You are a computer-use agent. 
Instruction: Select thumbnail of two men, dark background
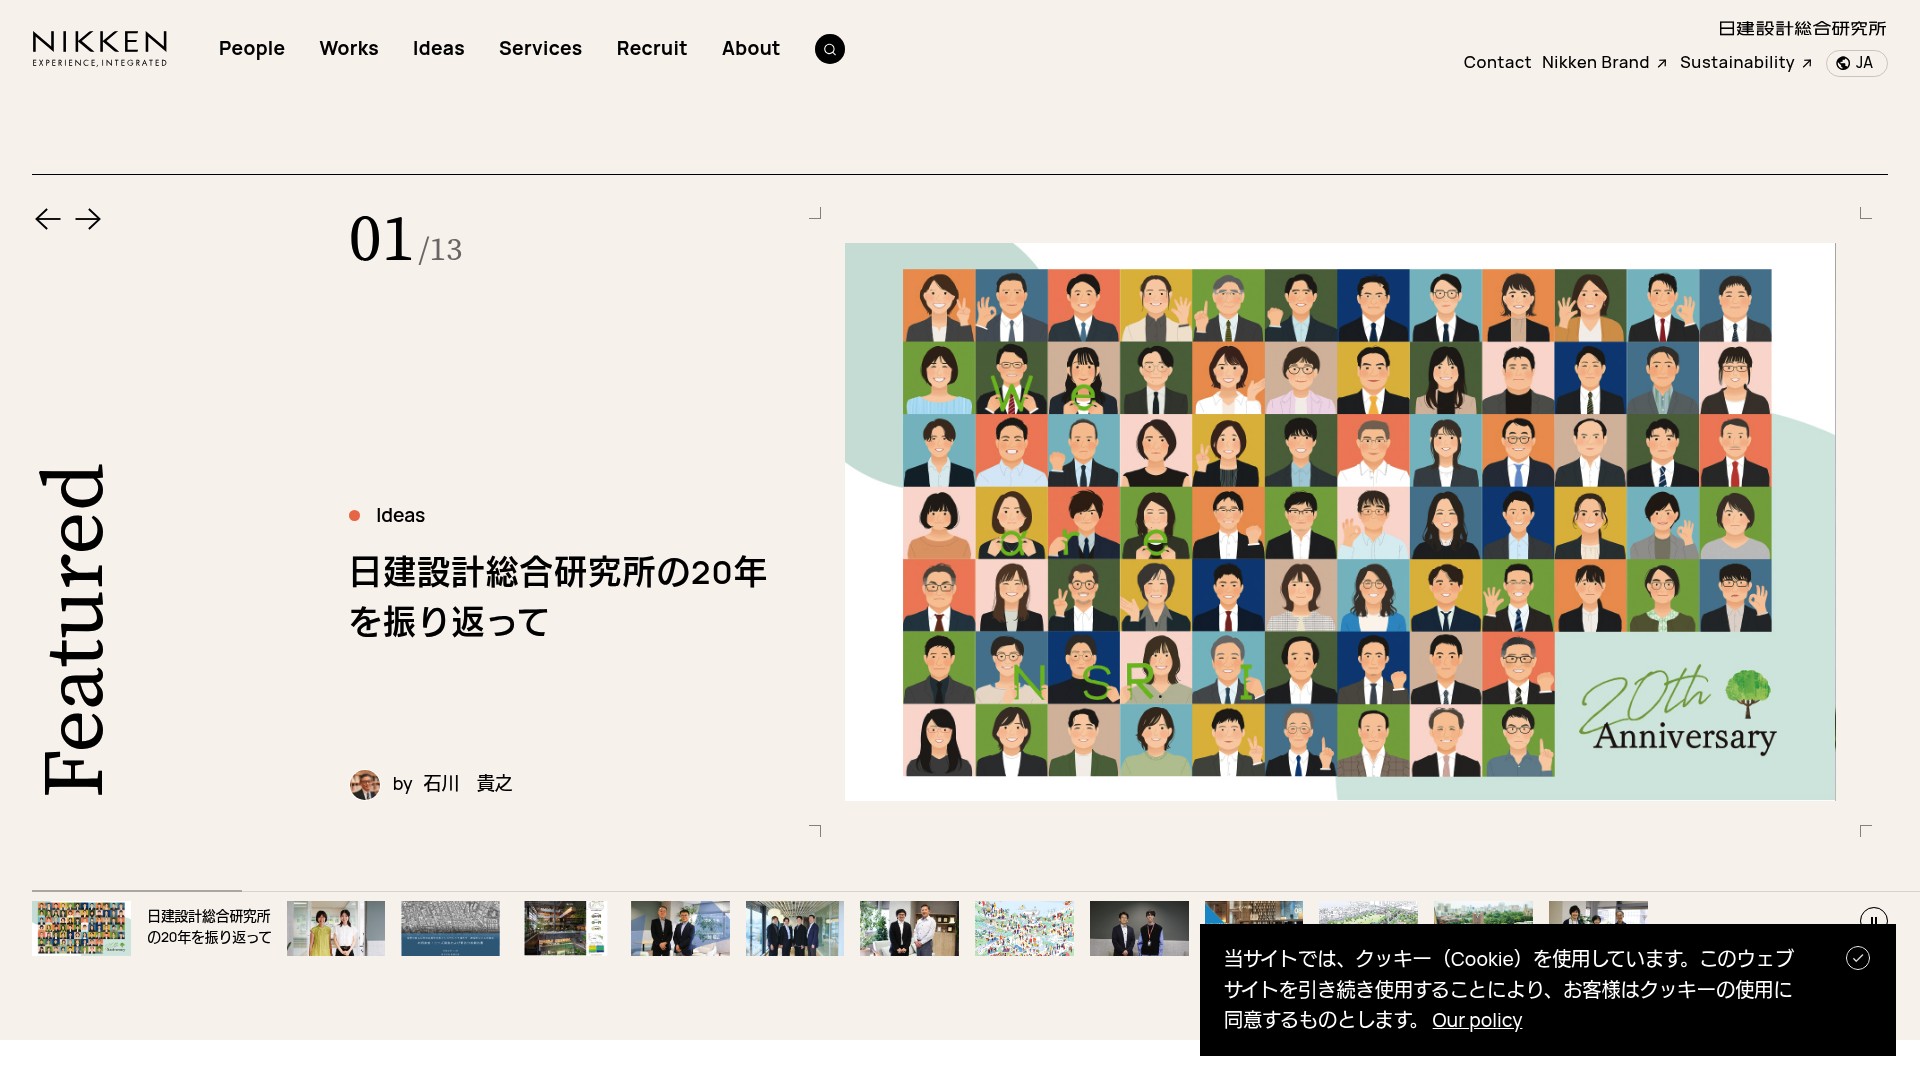pyautogui.click(x=1139, y=928)
